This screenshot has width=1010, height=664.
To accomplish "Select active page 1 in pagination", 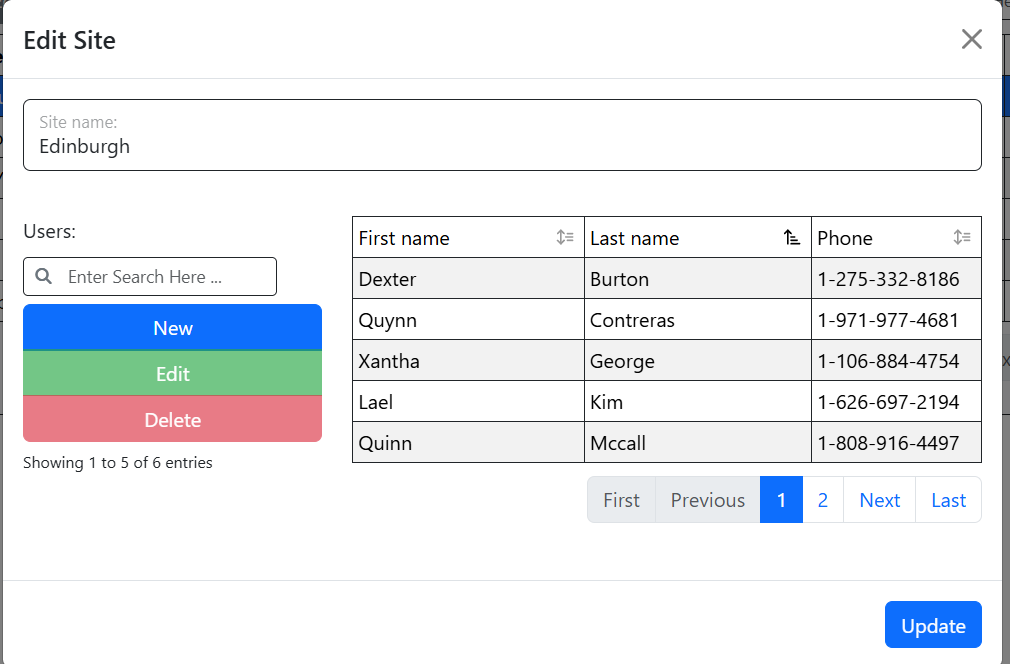I will [x=781, y=500].
